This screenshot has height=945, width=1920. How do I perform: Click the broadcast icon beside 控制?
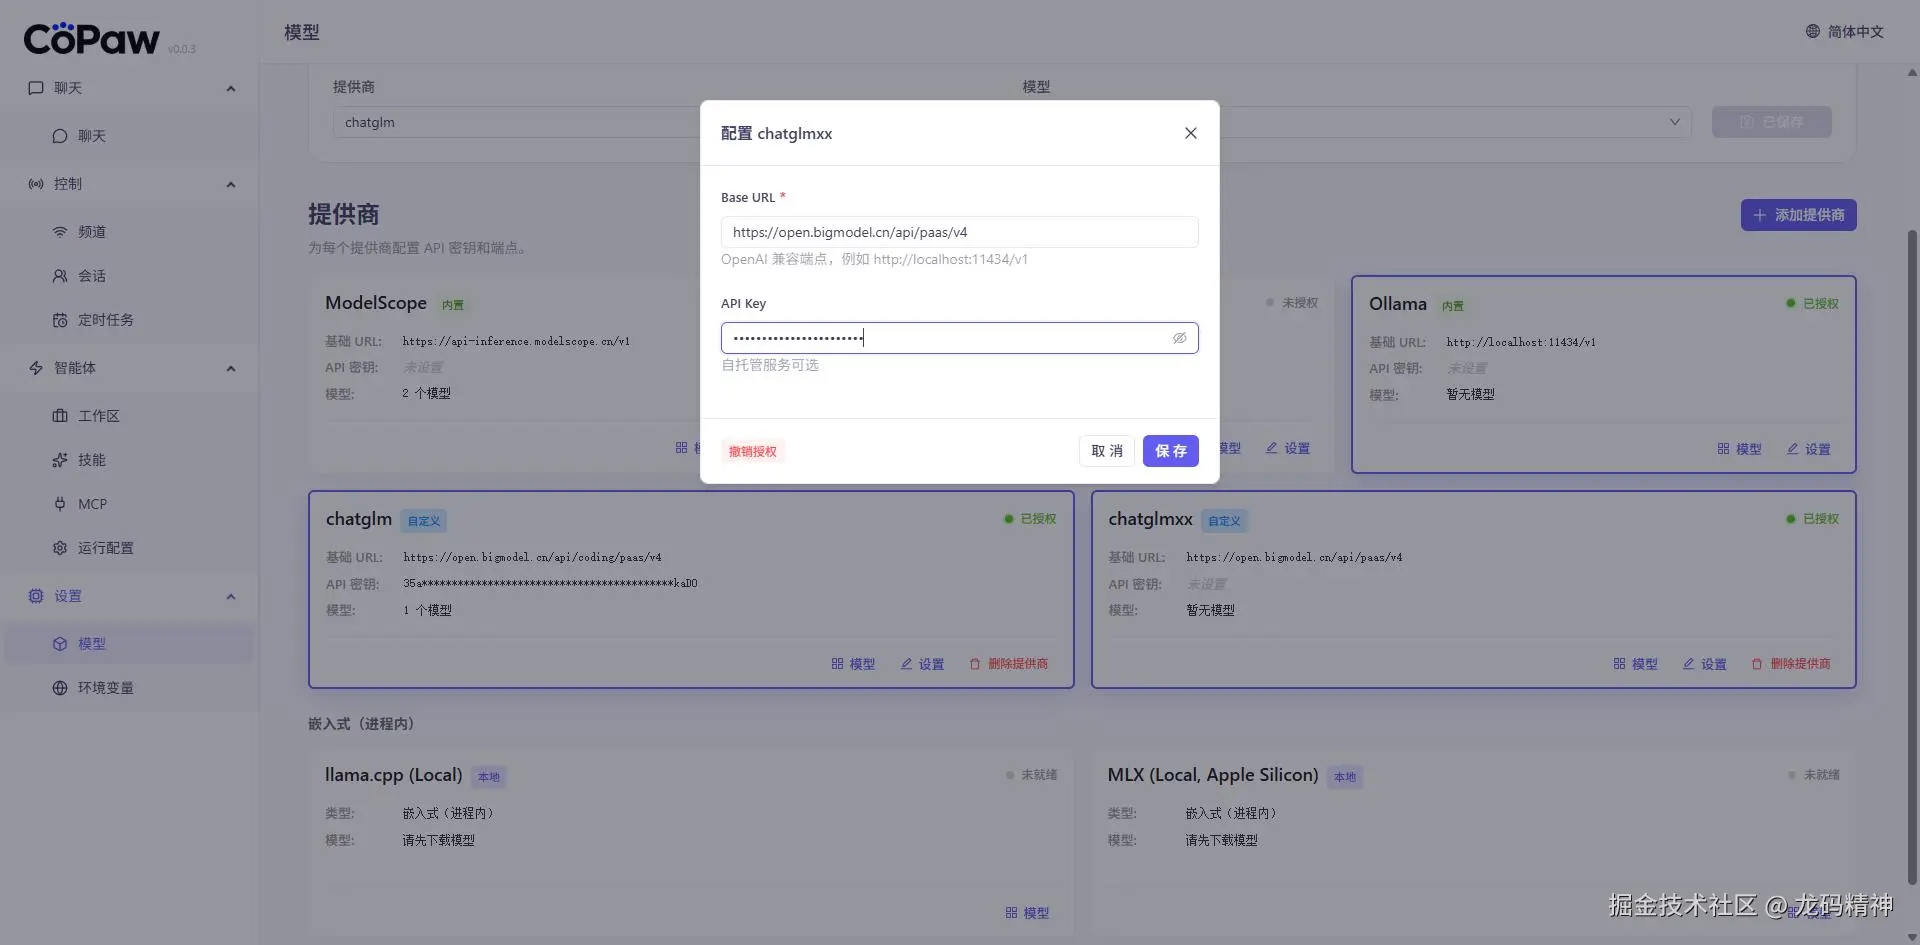point(36,184)
